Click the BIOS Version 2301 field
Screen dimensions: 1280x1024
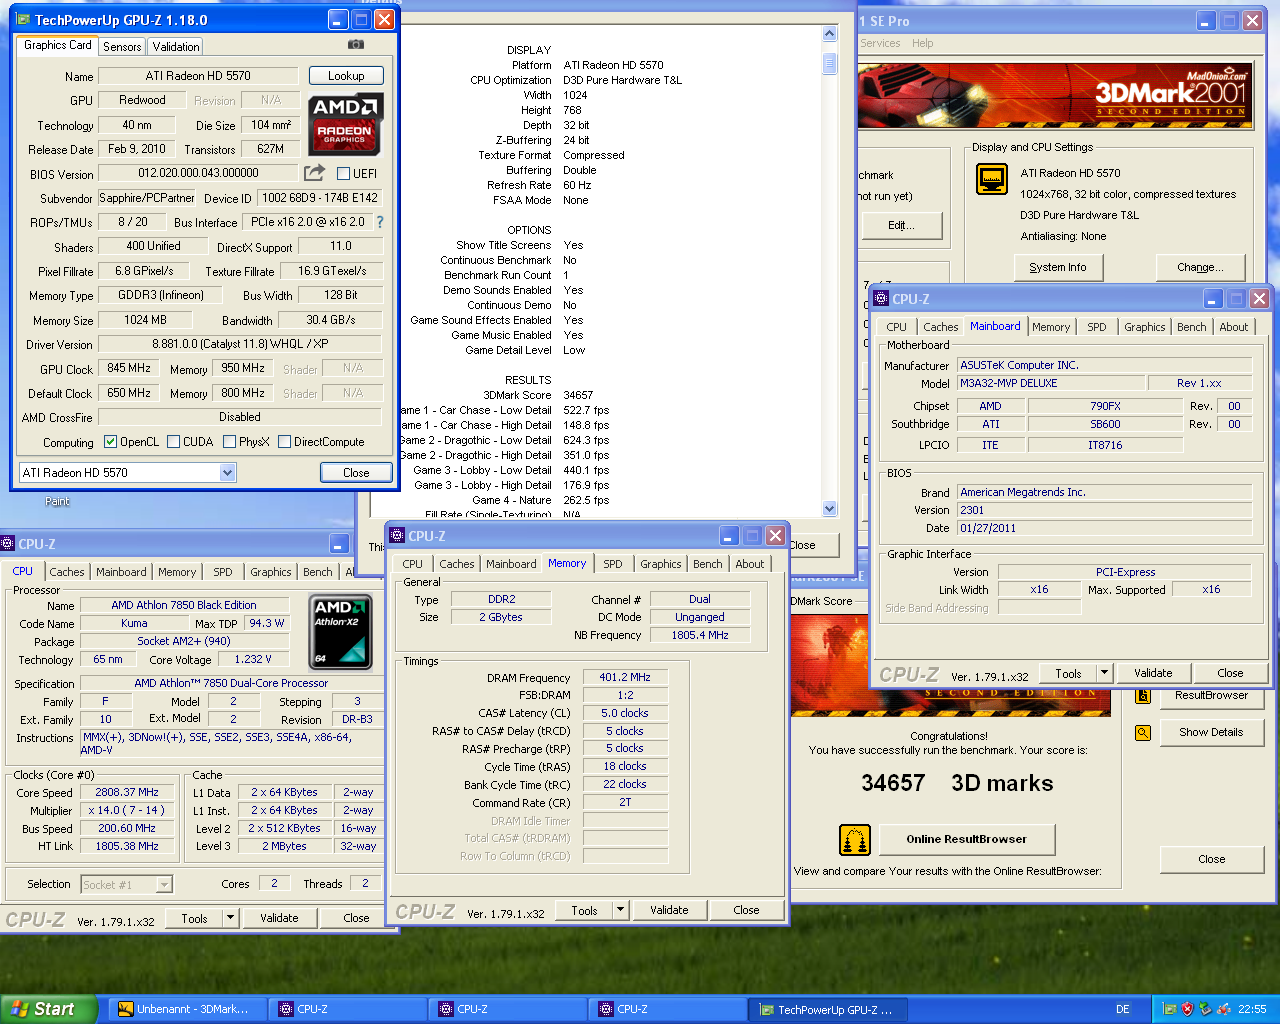(x=1104, y=510)
